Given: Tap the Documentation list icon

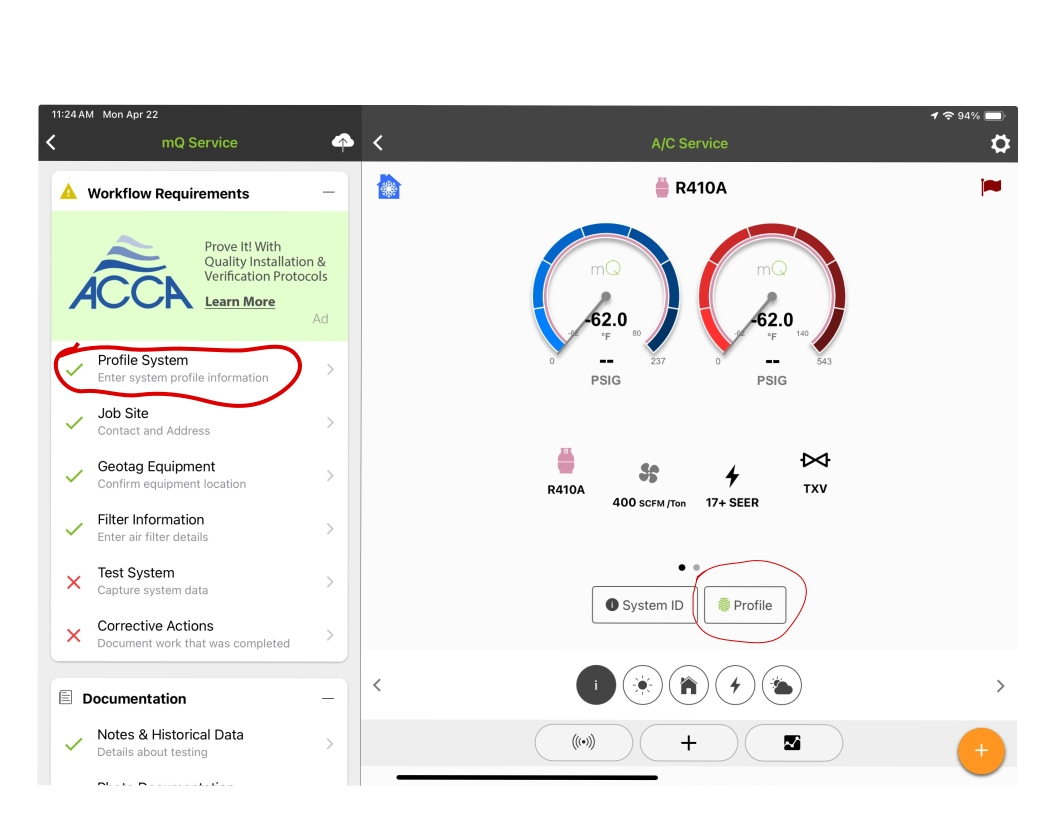Looking at the screenshot, I should point(65,698).
